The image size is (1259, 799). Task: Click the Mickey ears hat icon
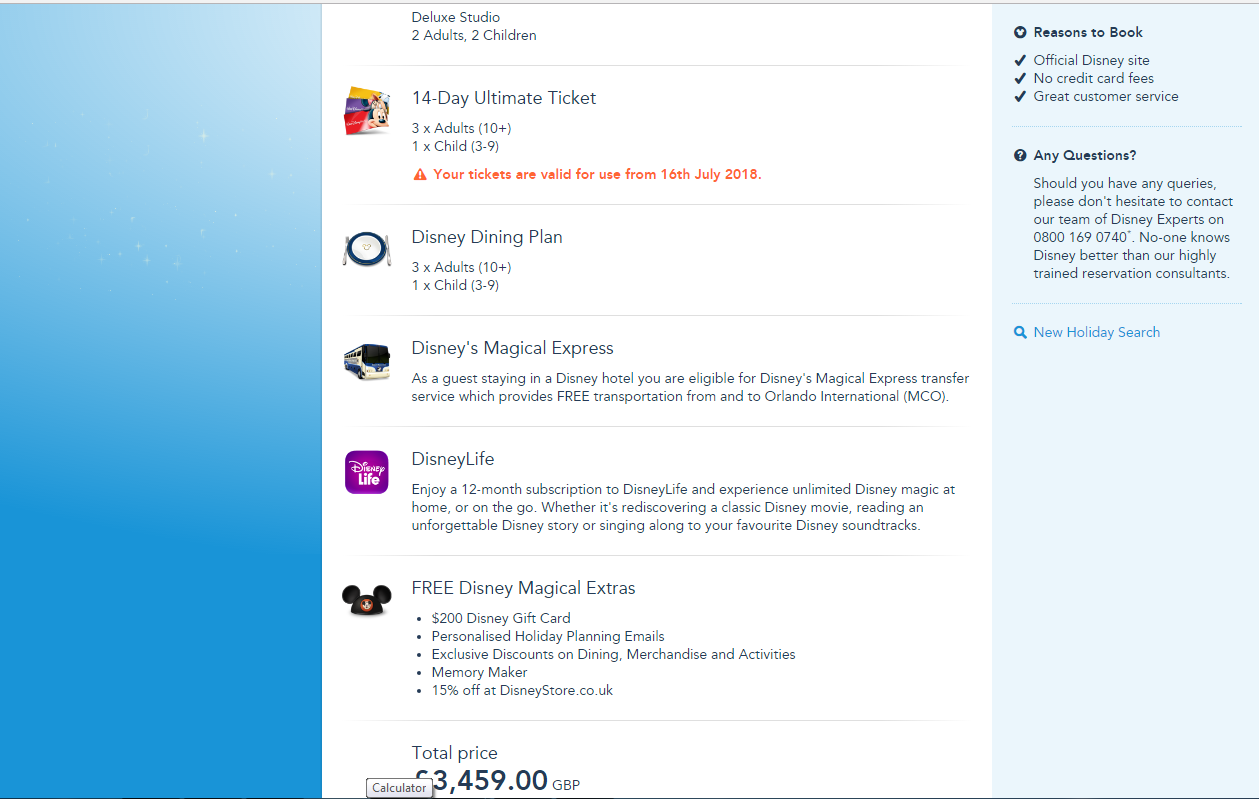click(x=366, y=600)
